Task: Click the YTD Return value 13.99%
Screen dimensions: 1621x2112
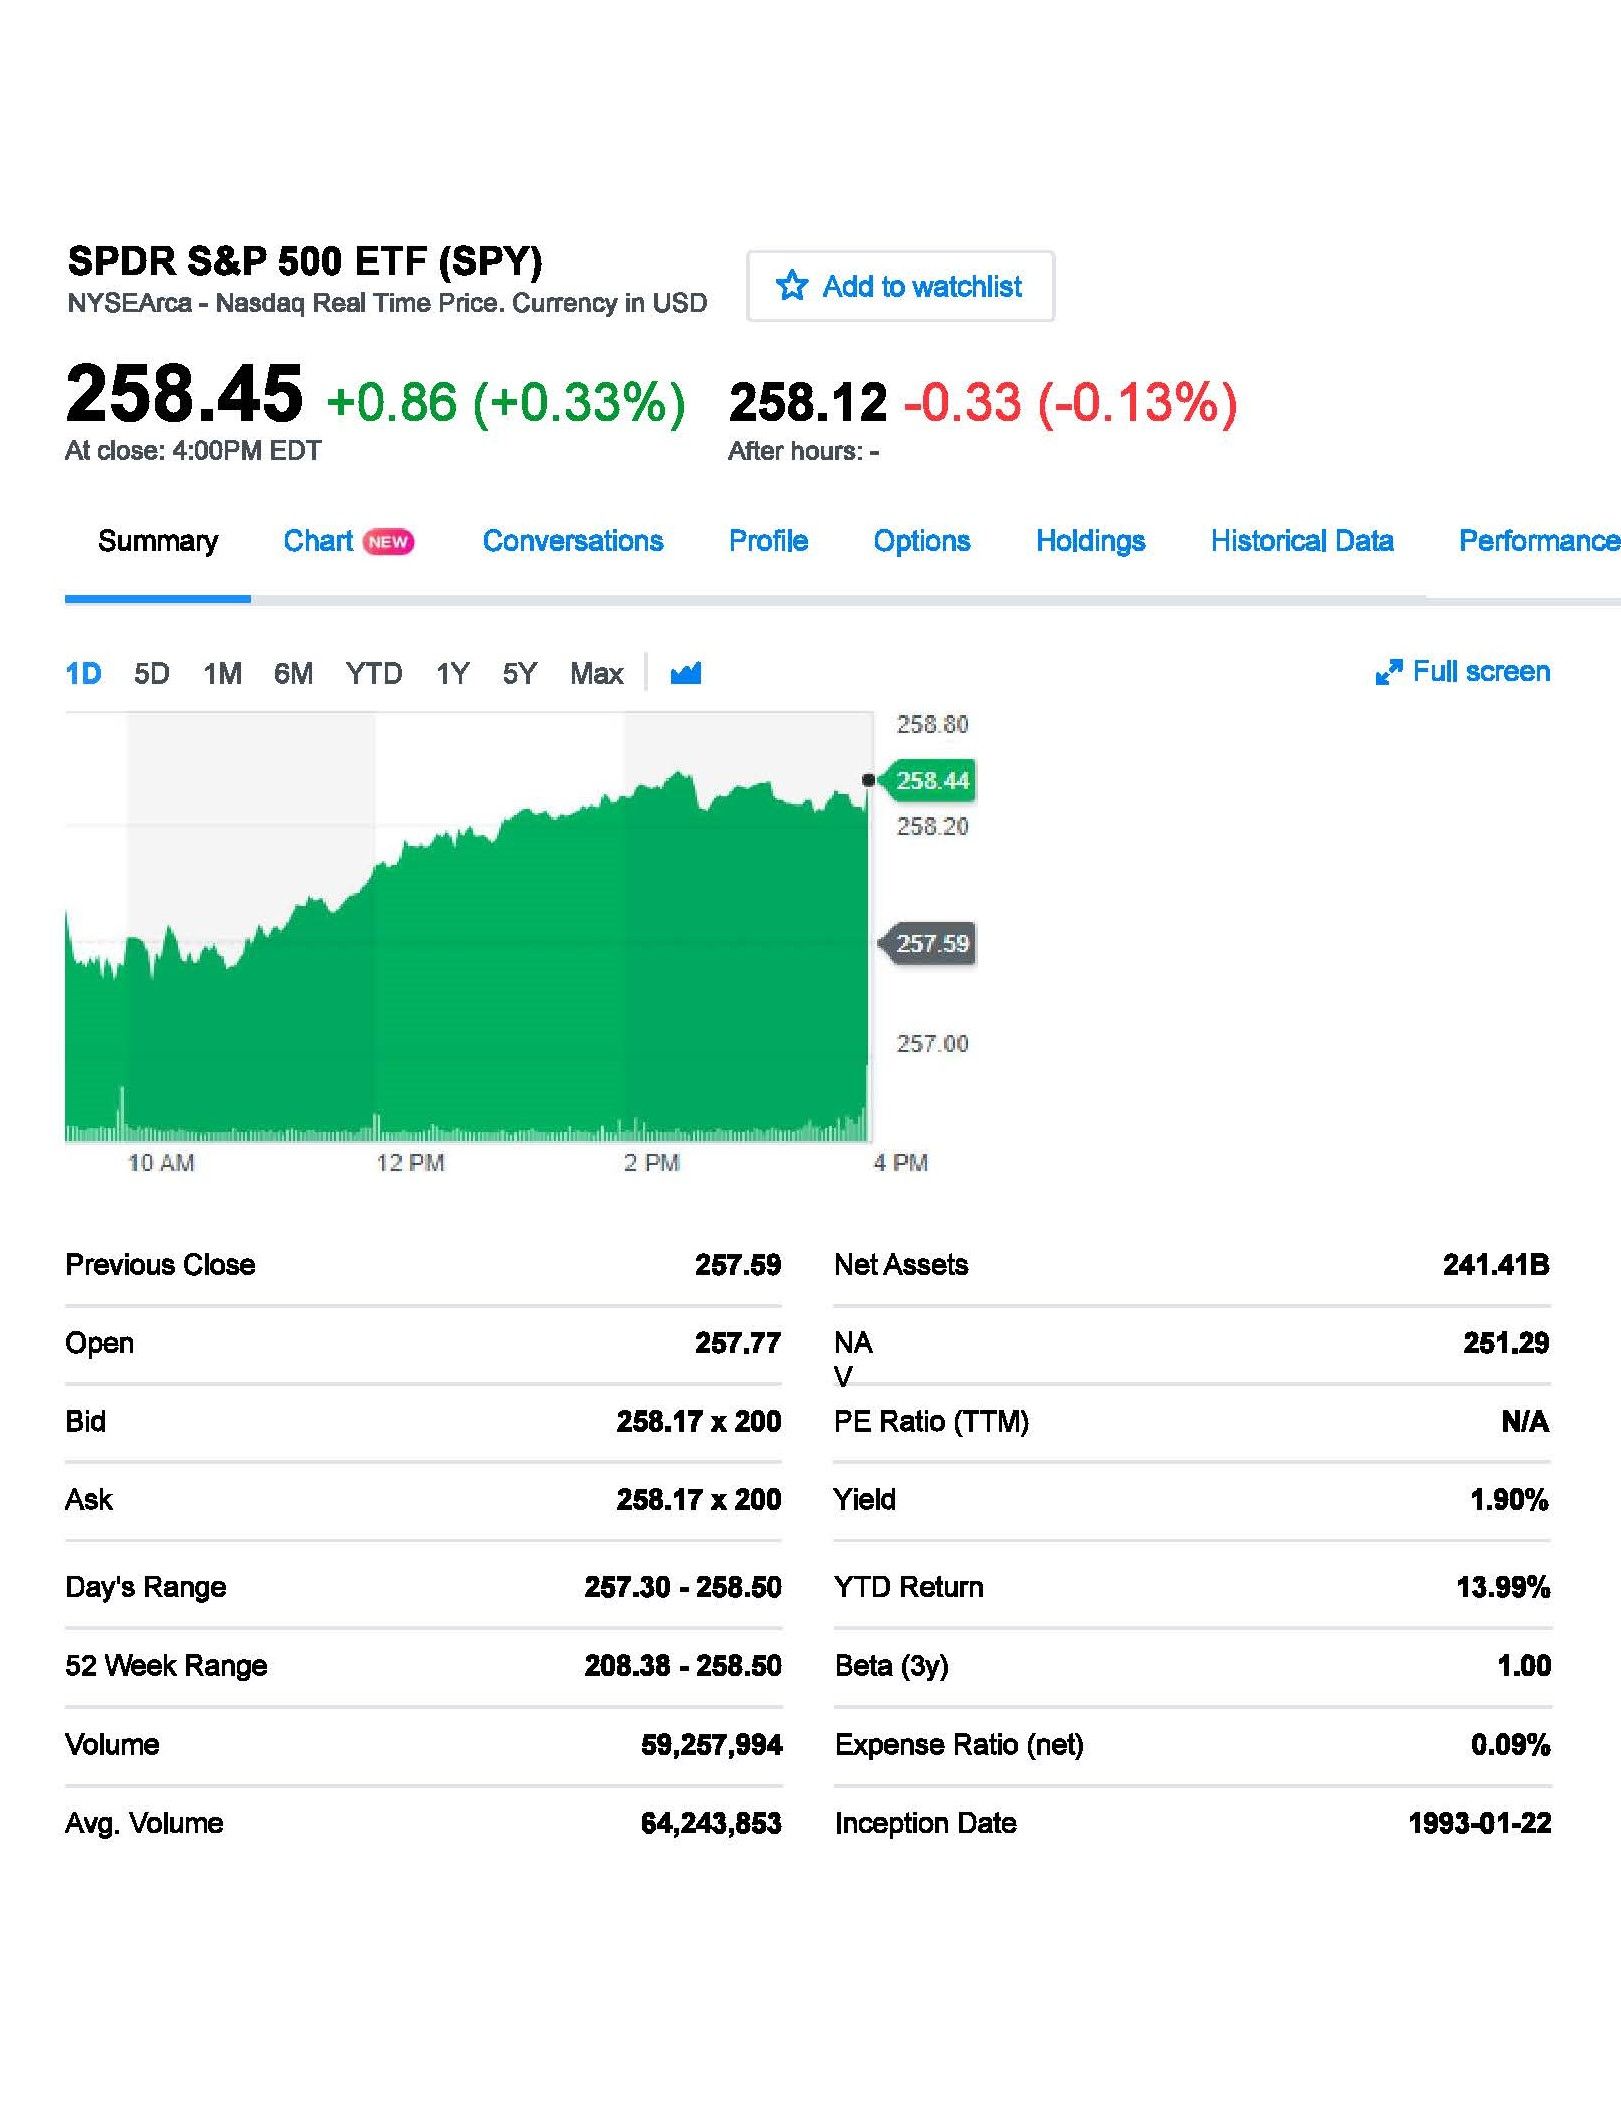Action: pos(1503,1587)
